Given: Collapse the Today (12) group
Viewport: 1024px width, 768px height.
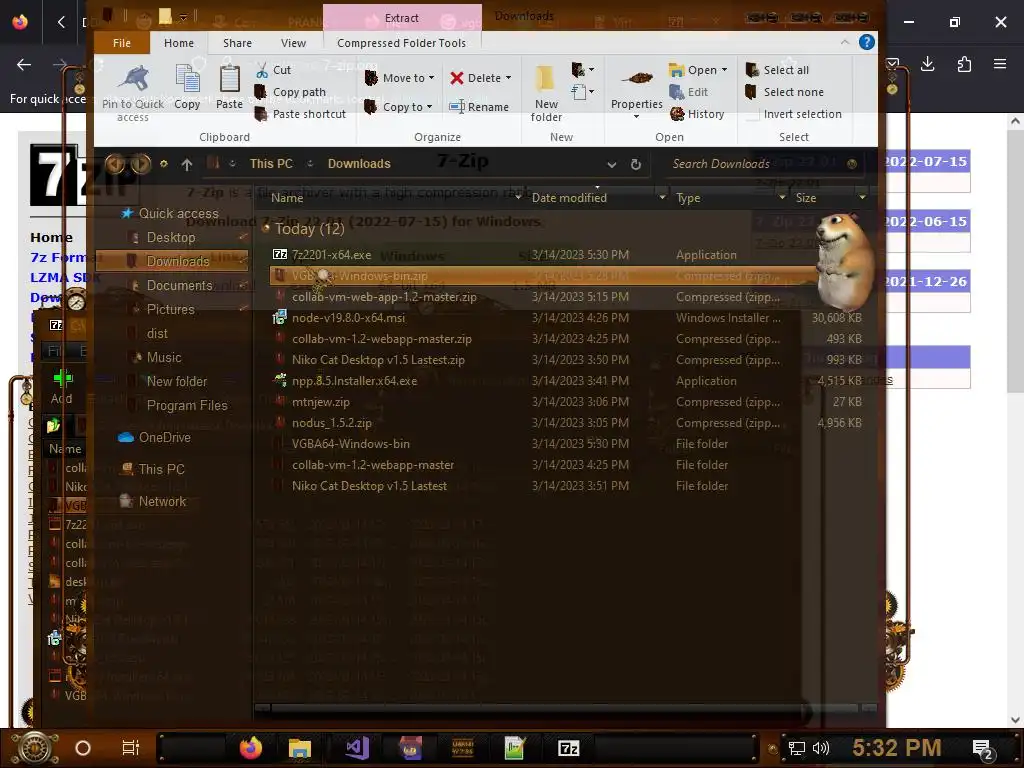Looking at the screenshot, I should point(266,229).
